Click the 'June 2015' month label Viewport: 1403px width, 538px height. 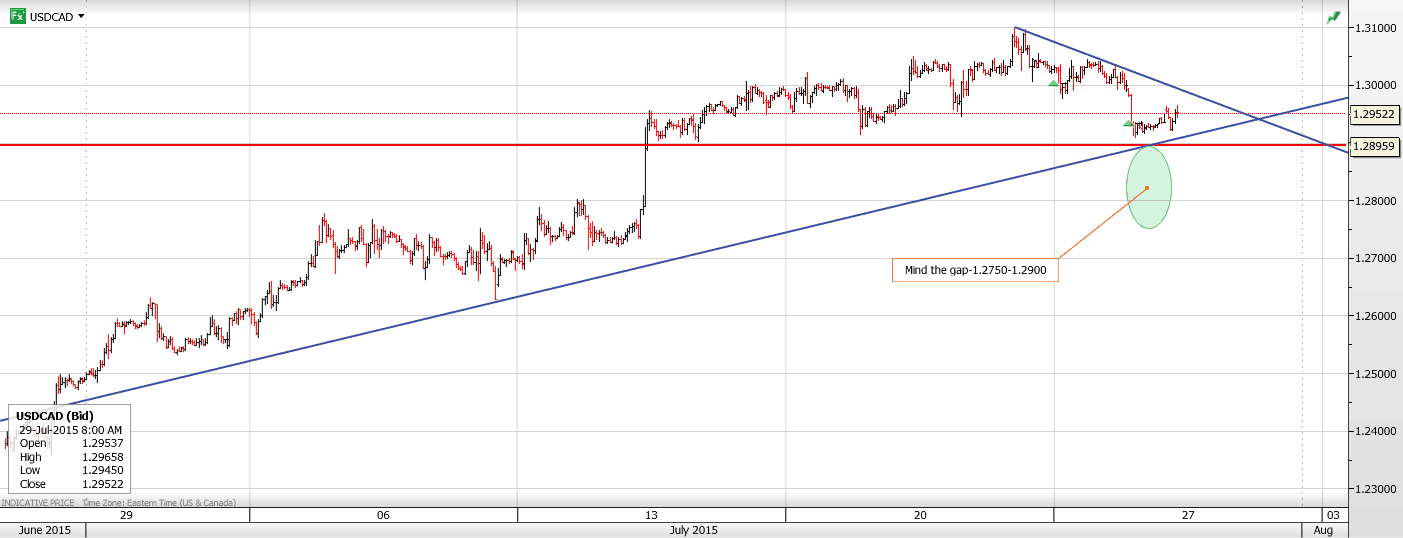tap(43, 530)
